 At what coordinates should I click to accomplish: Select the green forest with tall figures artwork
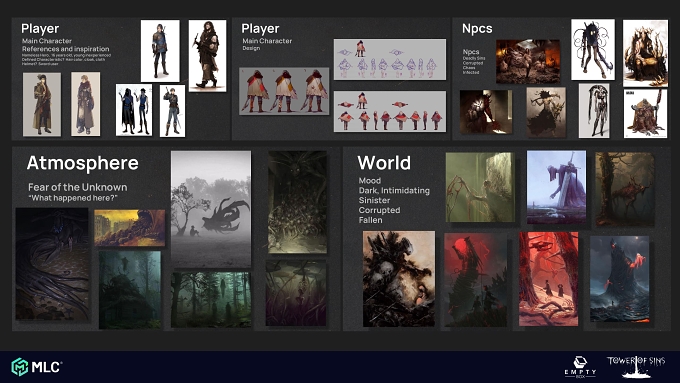[211, 299]
